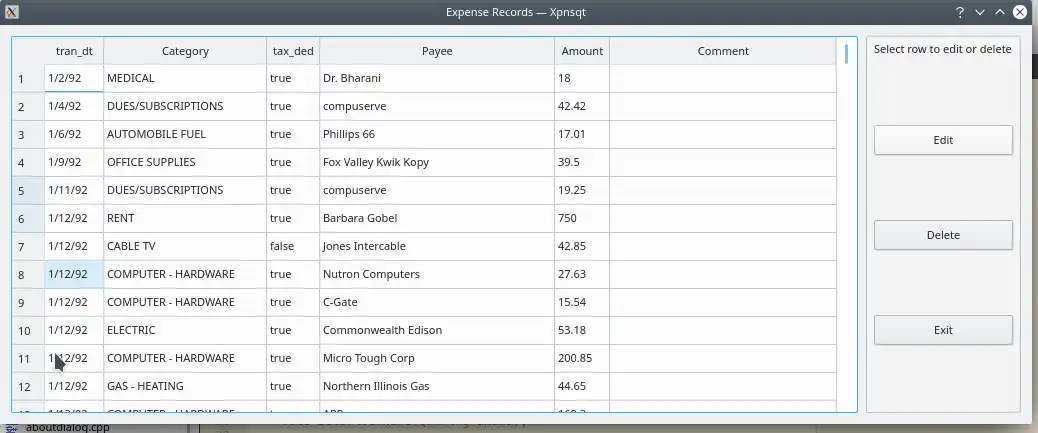This screenshot has width=1038, height=433.
Task: Sort by the tran_dt column header
Action: pyautogui.click(x=74, y=51)
